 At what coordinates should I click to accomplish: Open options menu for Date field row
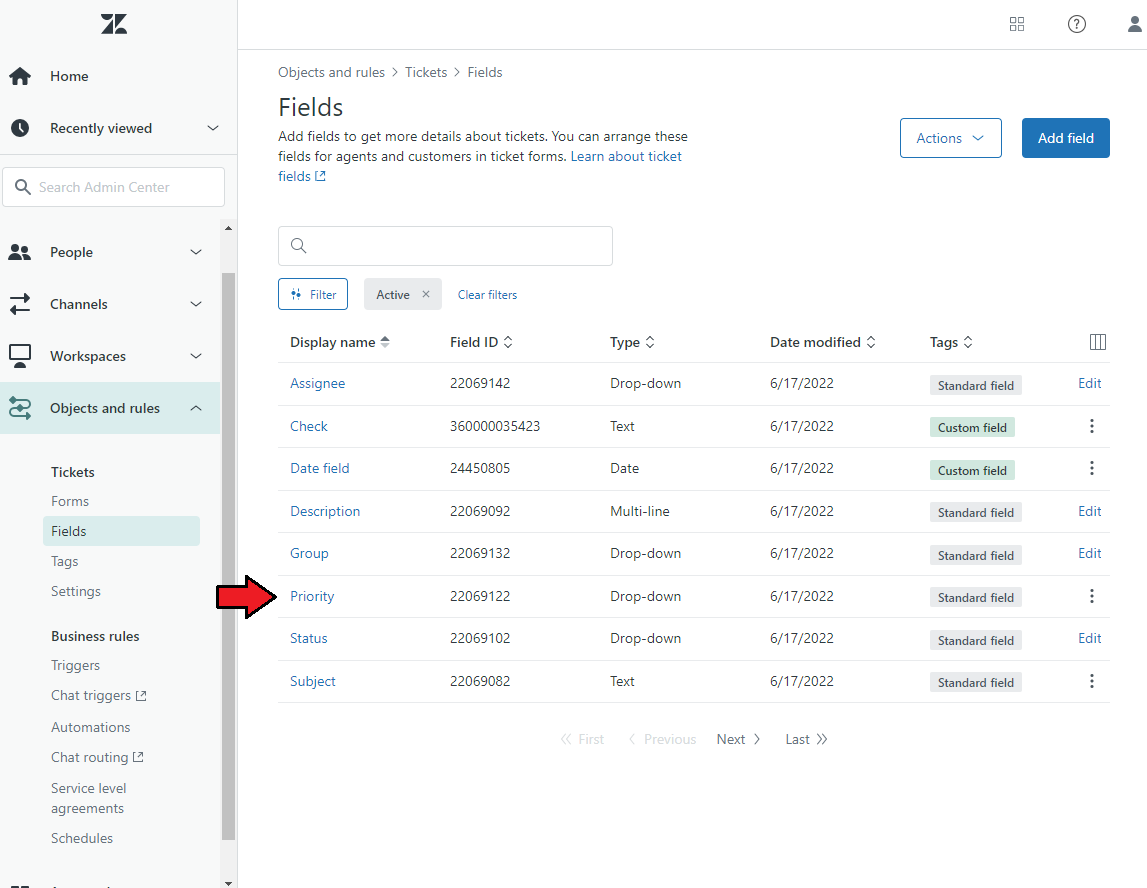point(1092,468)
